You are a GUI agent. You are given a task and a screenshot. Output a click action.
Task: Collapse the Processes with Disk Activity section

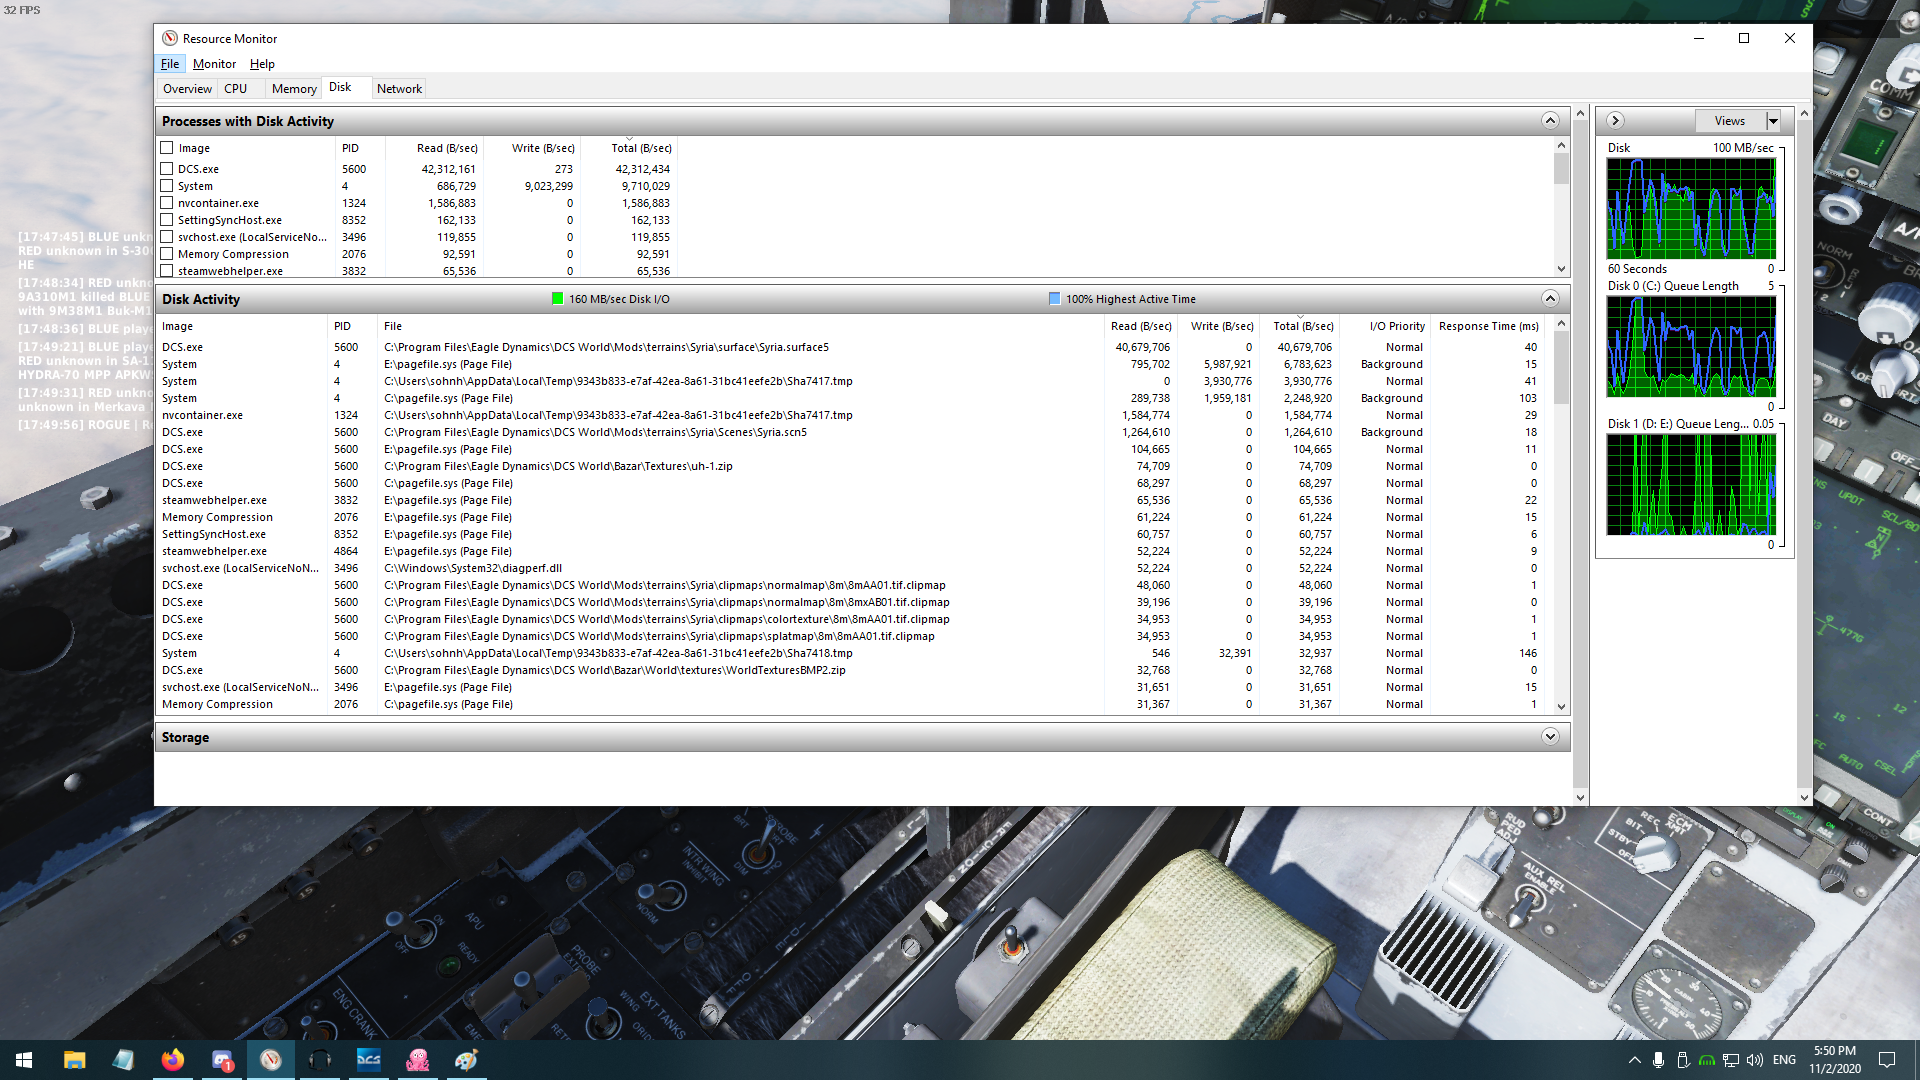[x=1550, y=121]
